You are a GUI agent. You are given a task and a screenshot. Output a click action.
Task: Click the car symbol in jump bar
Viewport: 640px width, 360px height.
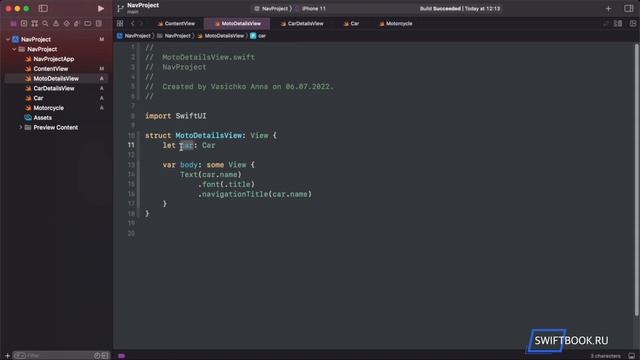tap(258, 36)
